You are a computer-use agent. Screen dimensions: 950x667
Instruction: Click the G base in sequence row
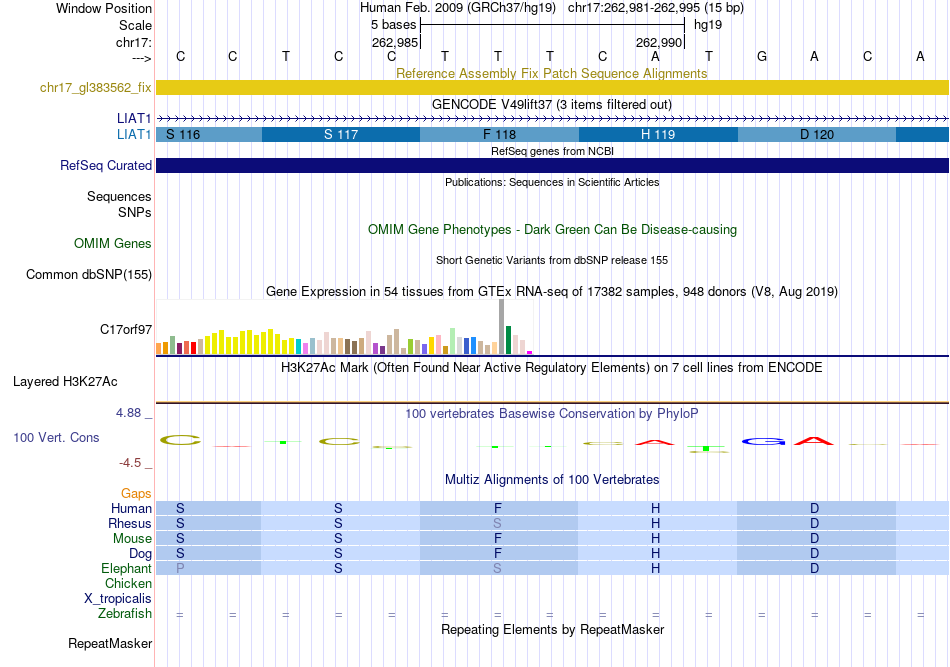762,57
